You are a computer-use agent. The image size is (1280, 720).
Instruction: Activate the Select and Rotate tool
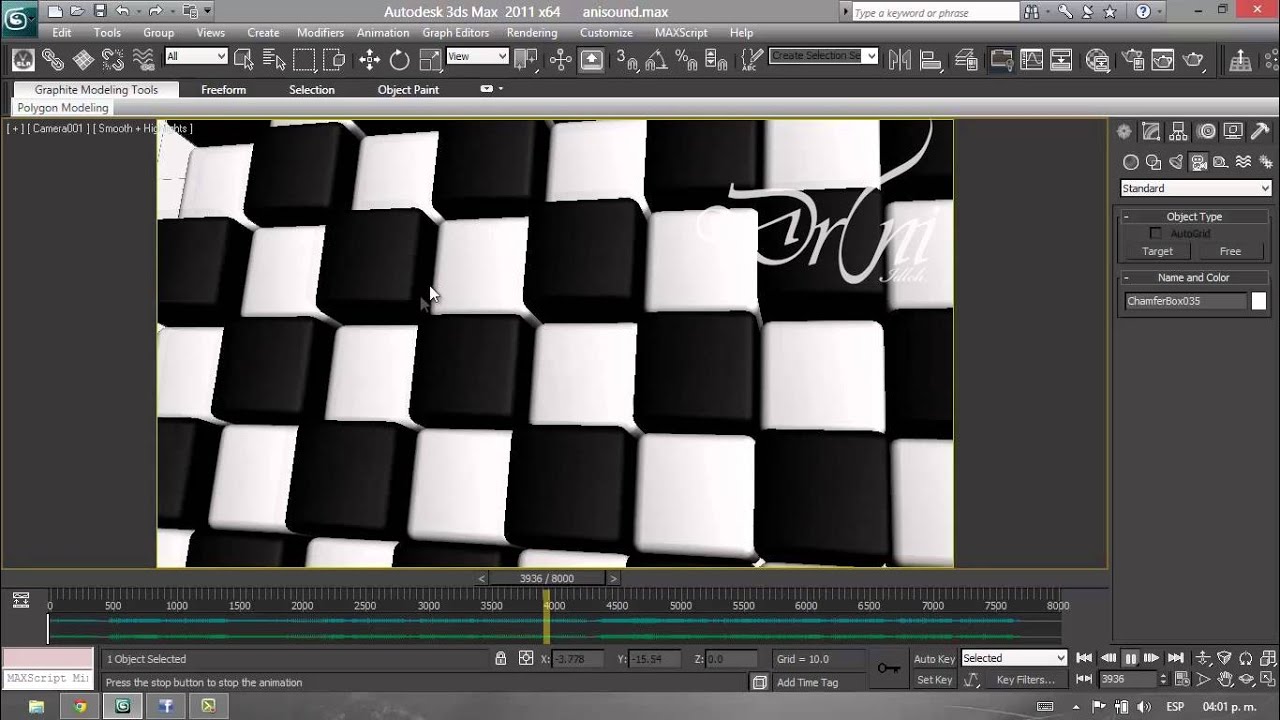pos(400,59)
